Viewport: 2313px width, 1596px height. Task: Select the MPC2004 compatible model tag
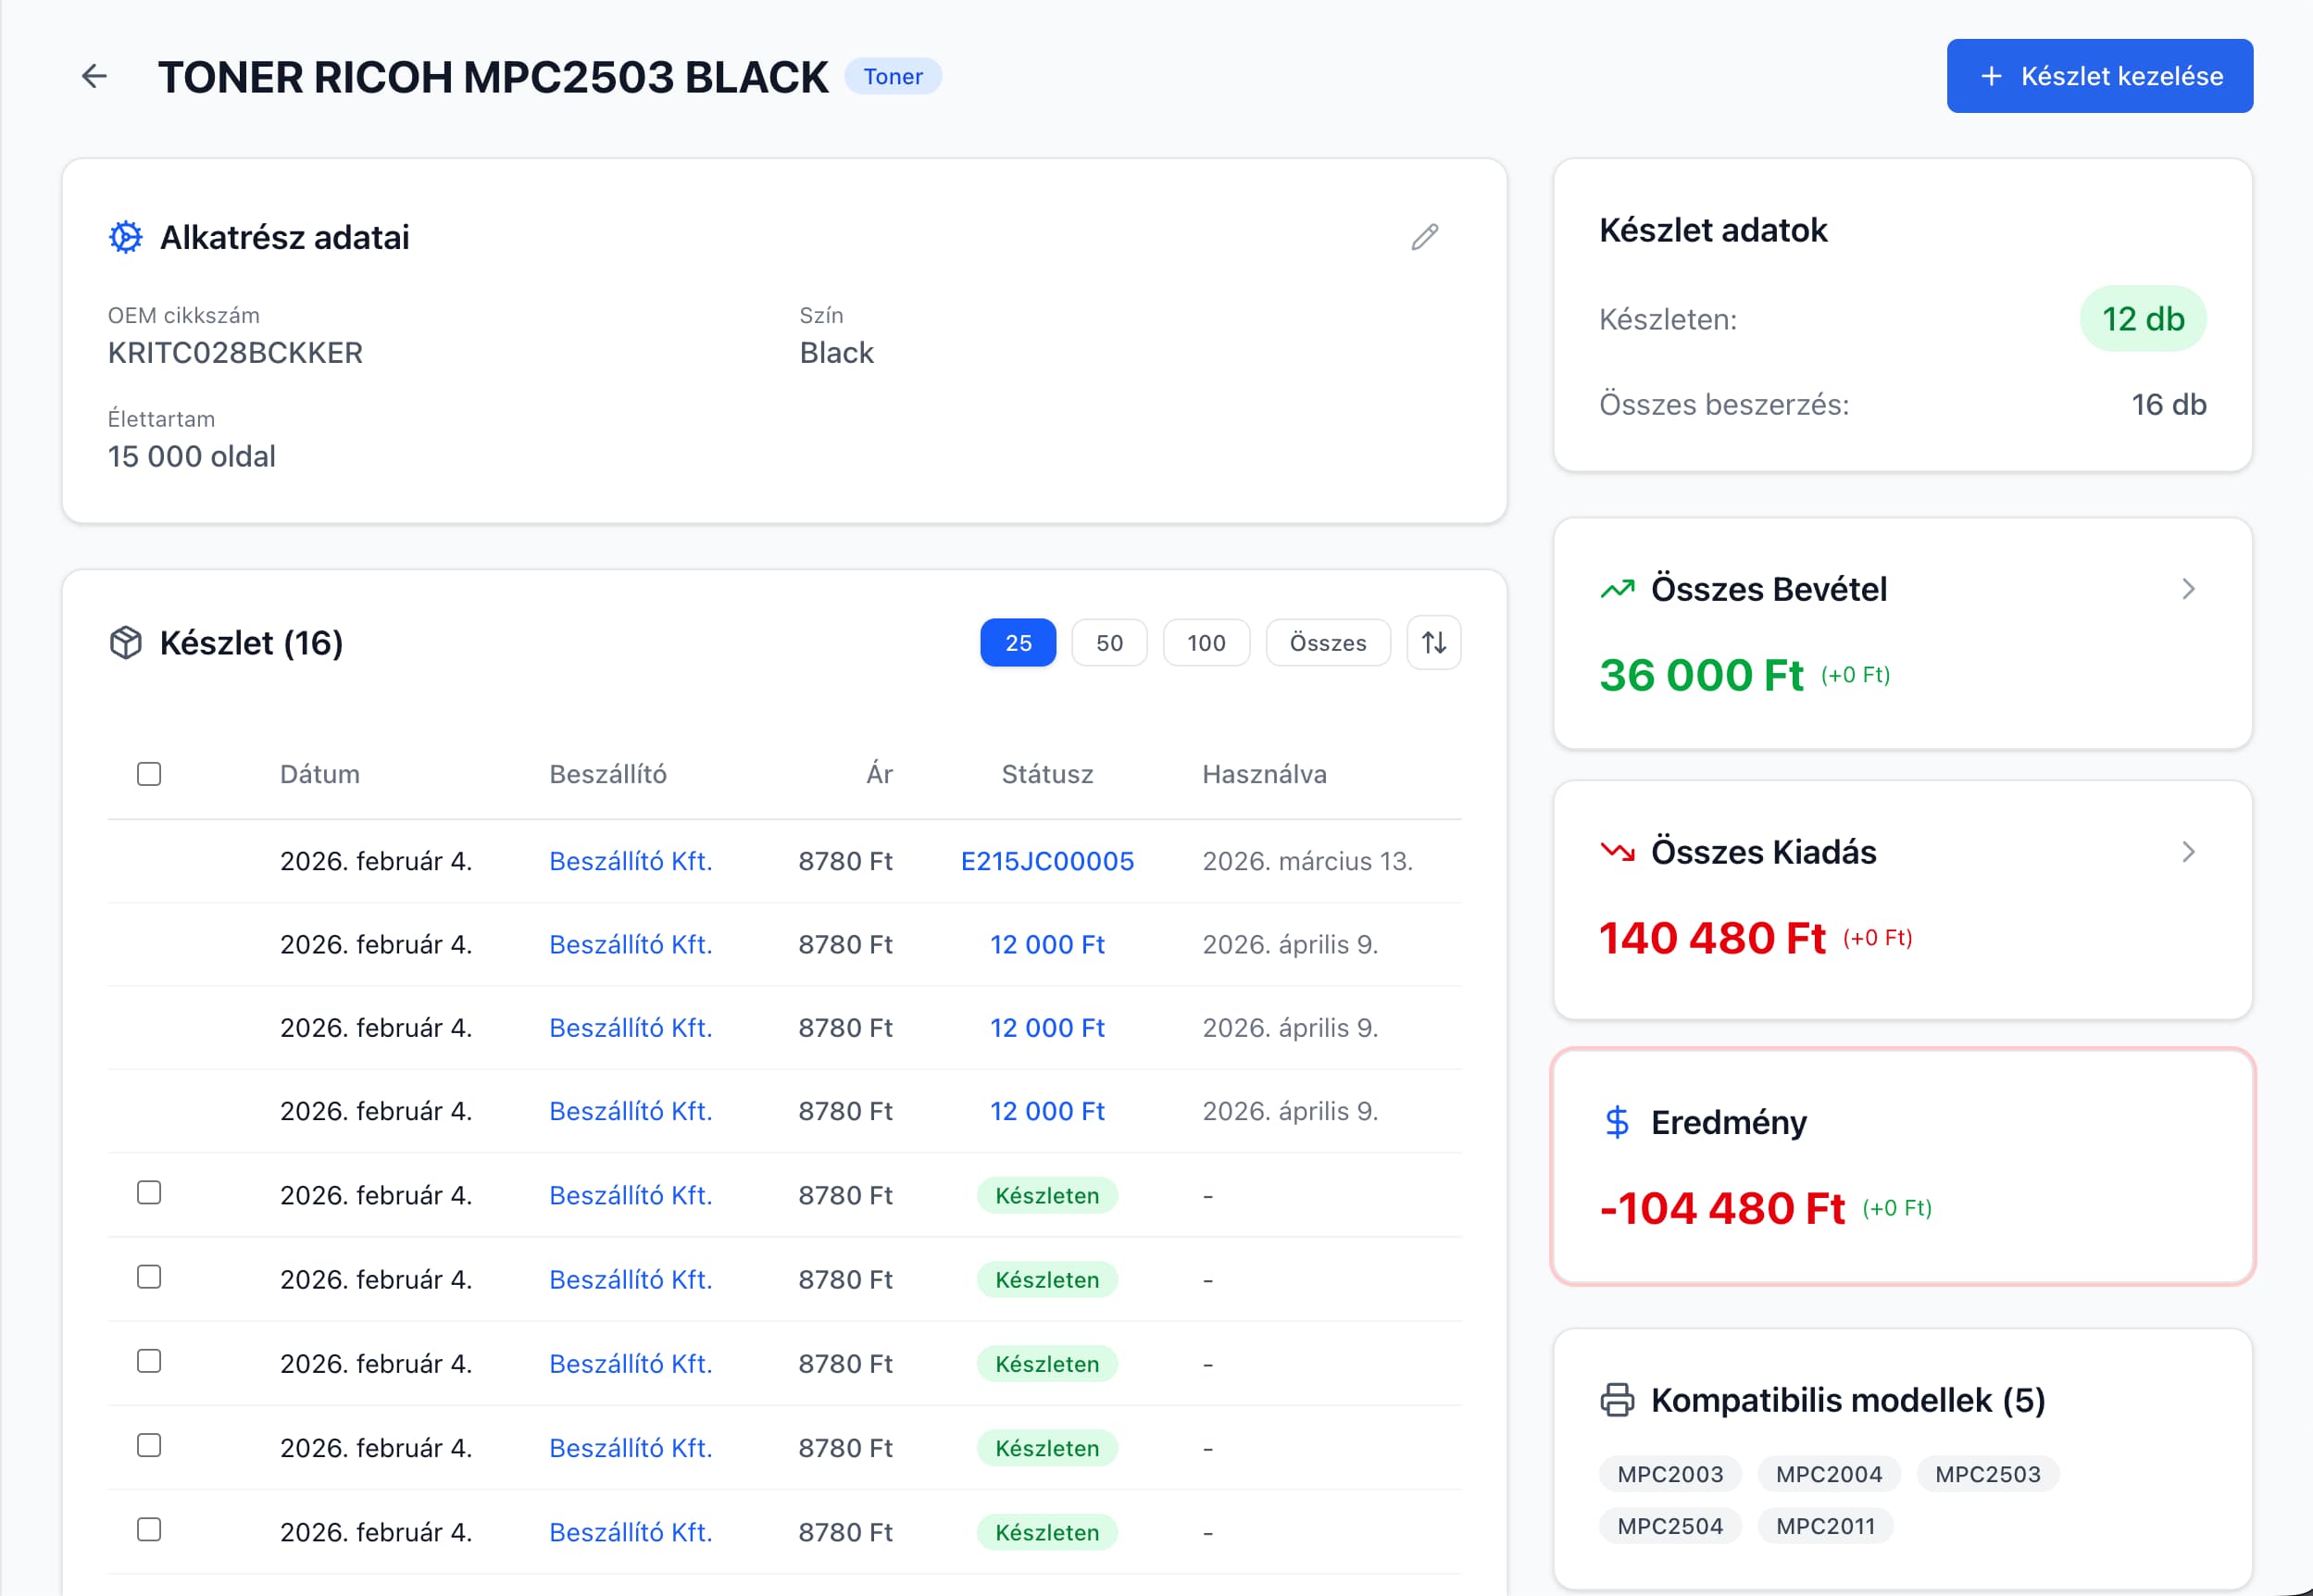pyautogui.click(x=1829, y=1474)
